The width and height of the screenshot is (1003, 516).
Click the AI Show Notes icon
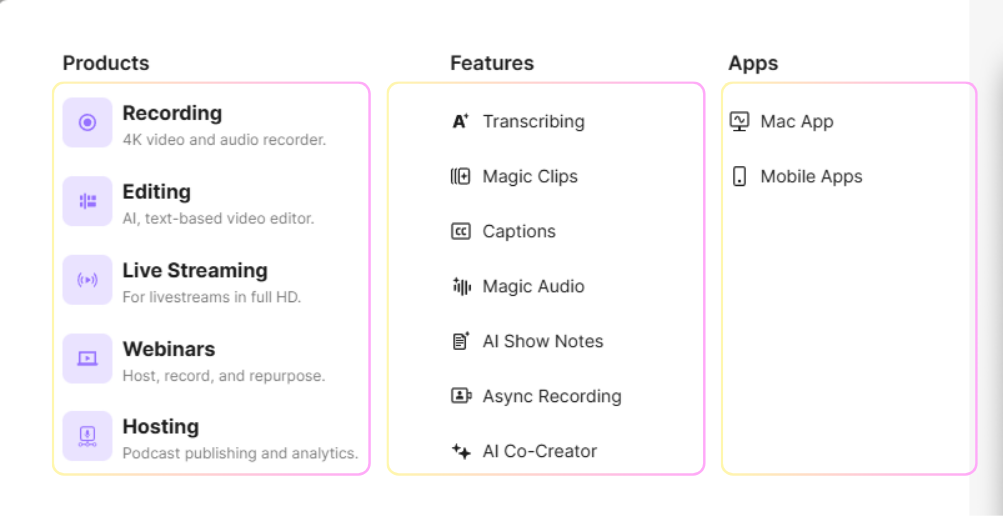[x=460, y=341]
